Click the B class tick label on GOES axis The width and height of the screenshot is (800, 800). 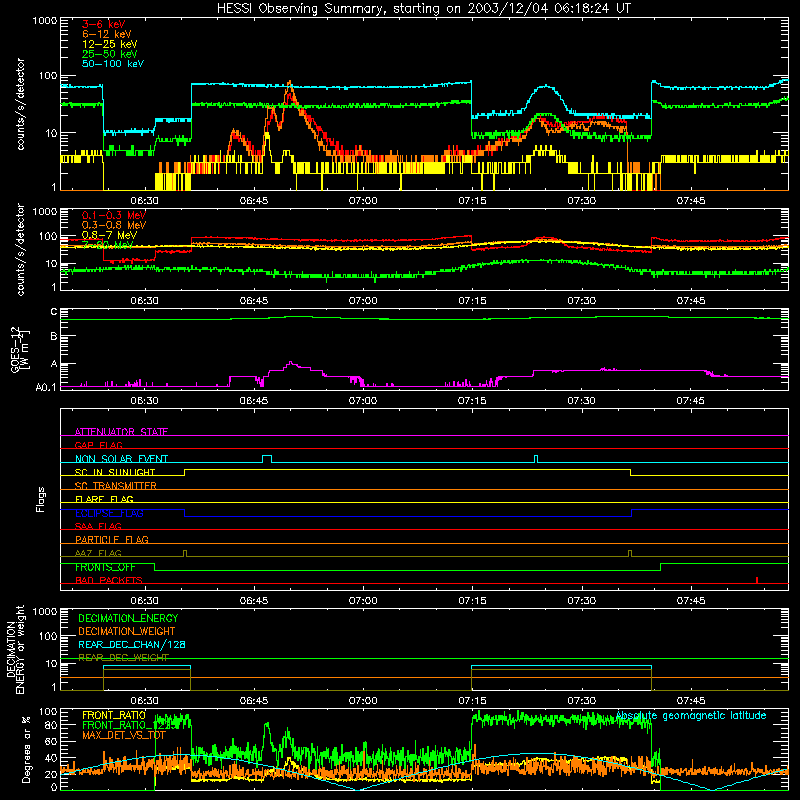tap(54, 336)
